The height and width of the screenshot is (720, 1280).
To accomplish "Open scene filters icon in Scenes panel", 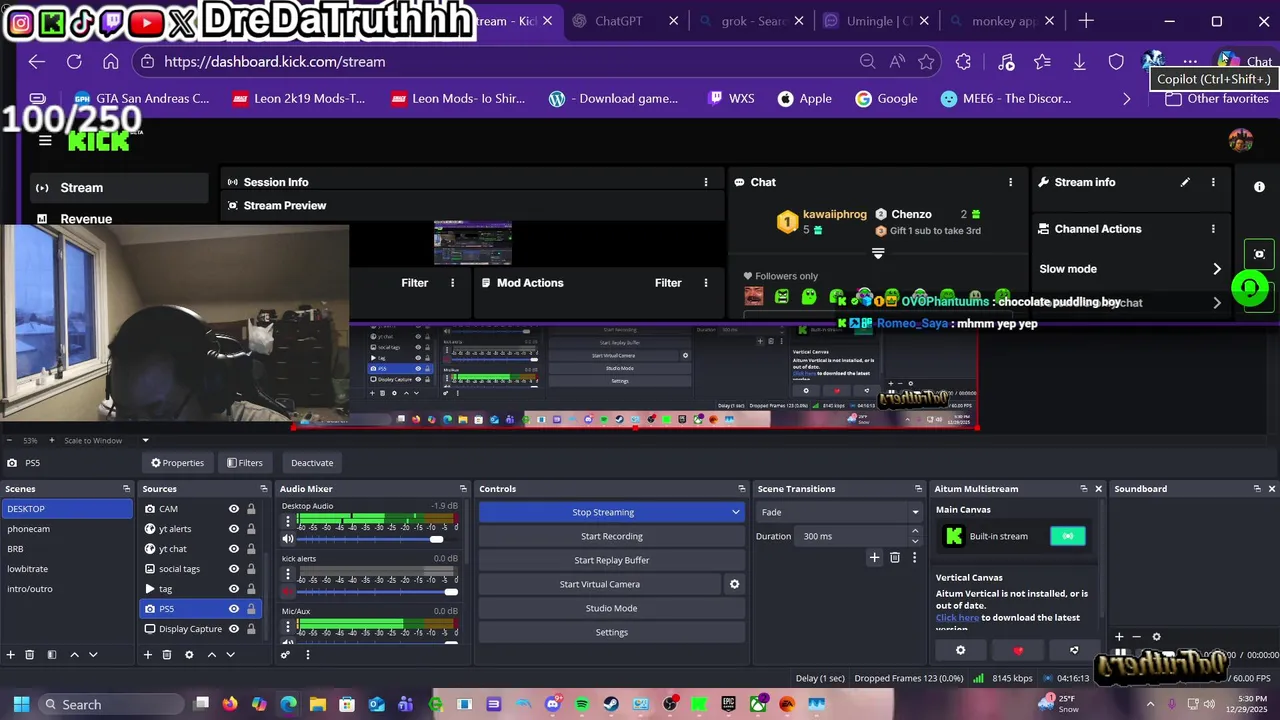I will point(51,655).
